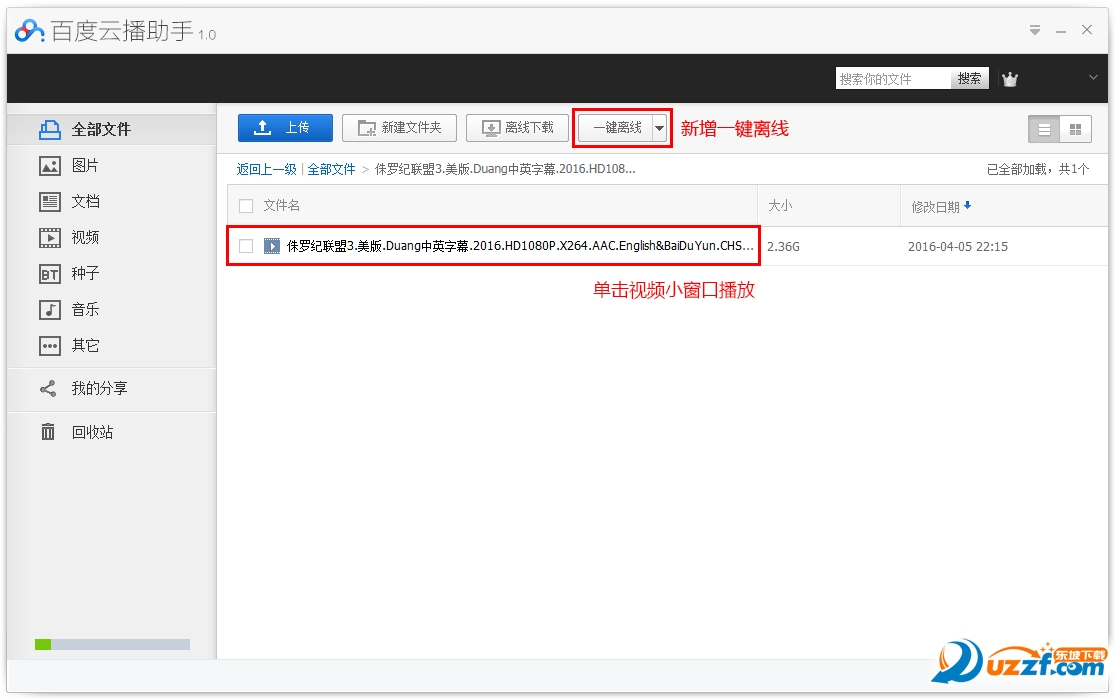Screen dimensions: 1115x700
Task: Switch to list view layout
Action: 1044,129
